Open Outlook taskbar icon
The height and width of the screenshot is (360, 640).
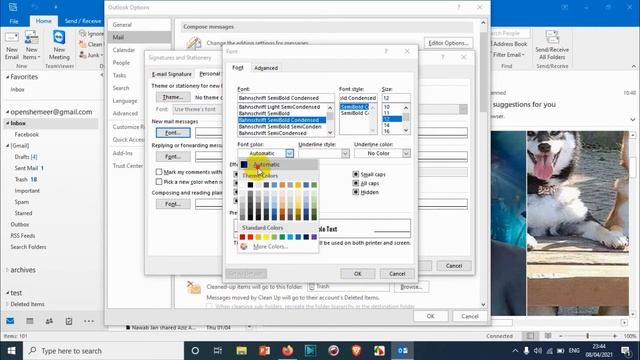point(402,351)
